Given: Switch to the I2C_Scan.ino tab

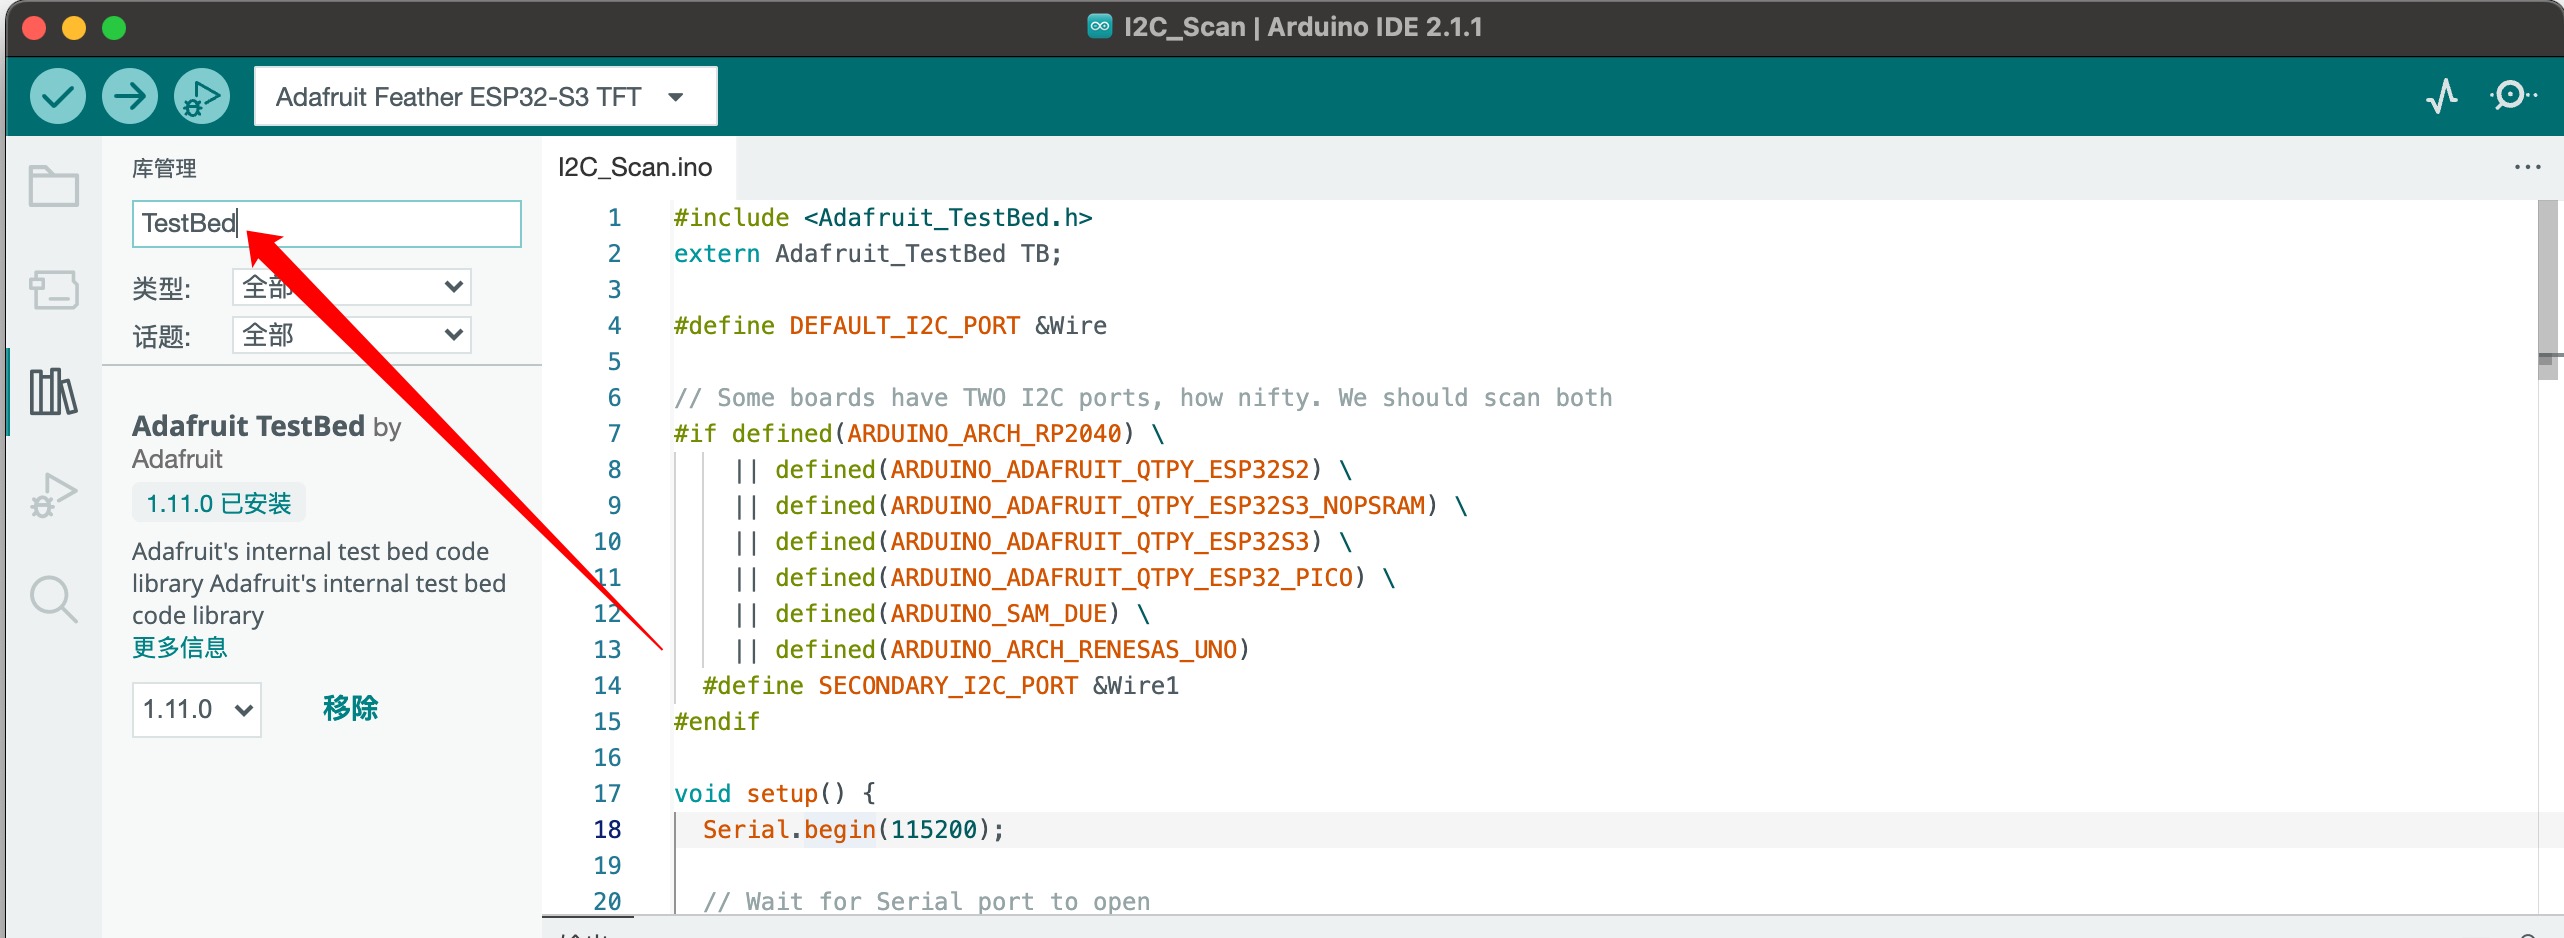Looking at the screenshot, I should coord(635,167).
